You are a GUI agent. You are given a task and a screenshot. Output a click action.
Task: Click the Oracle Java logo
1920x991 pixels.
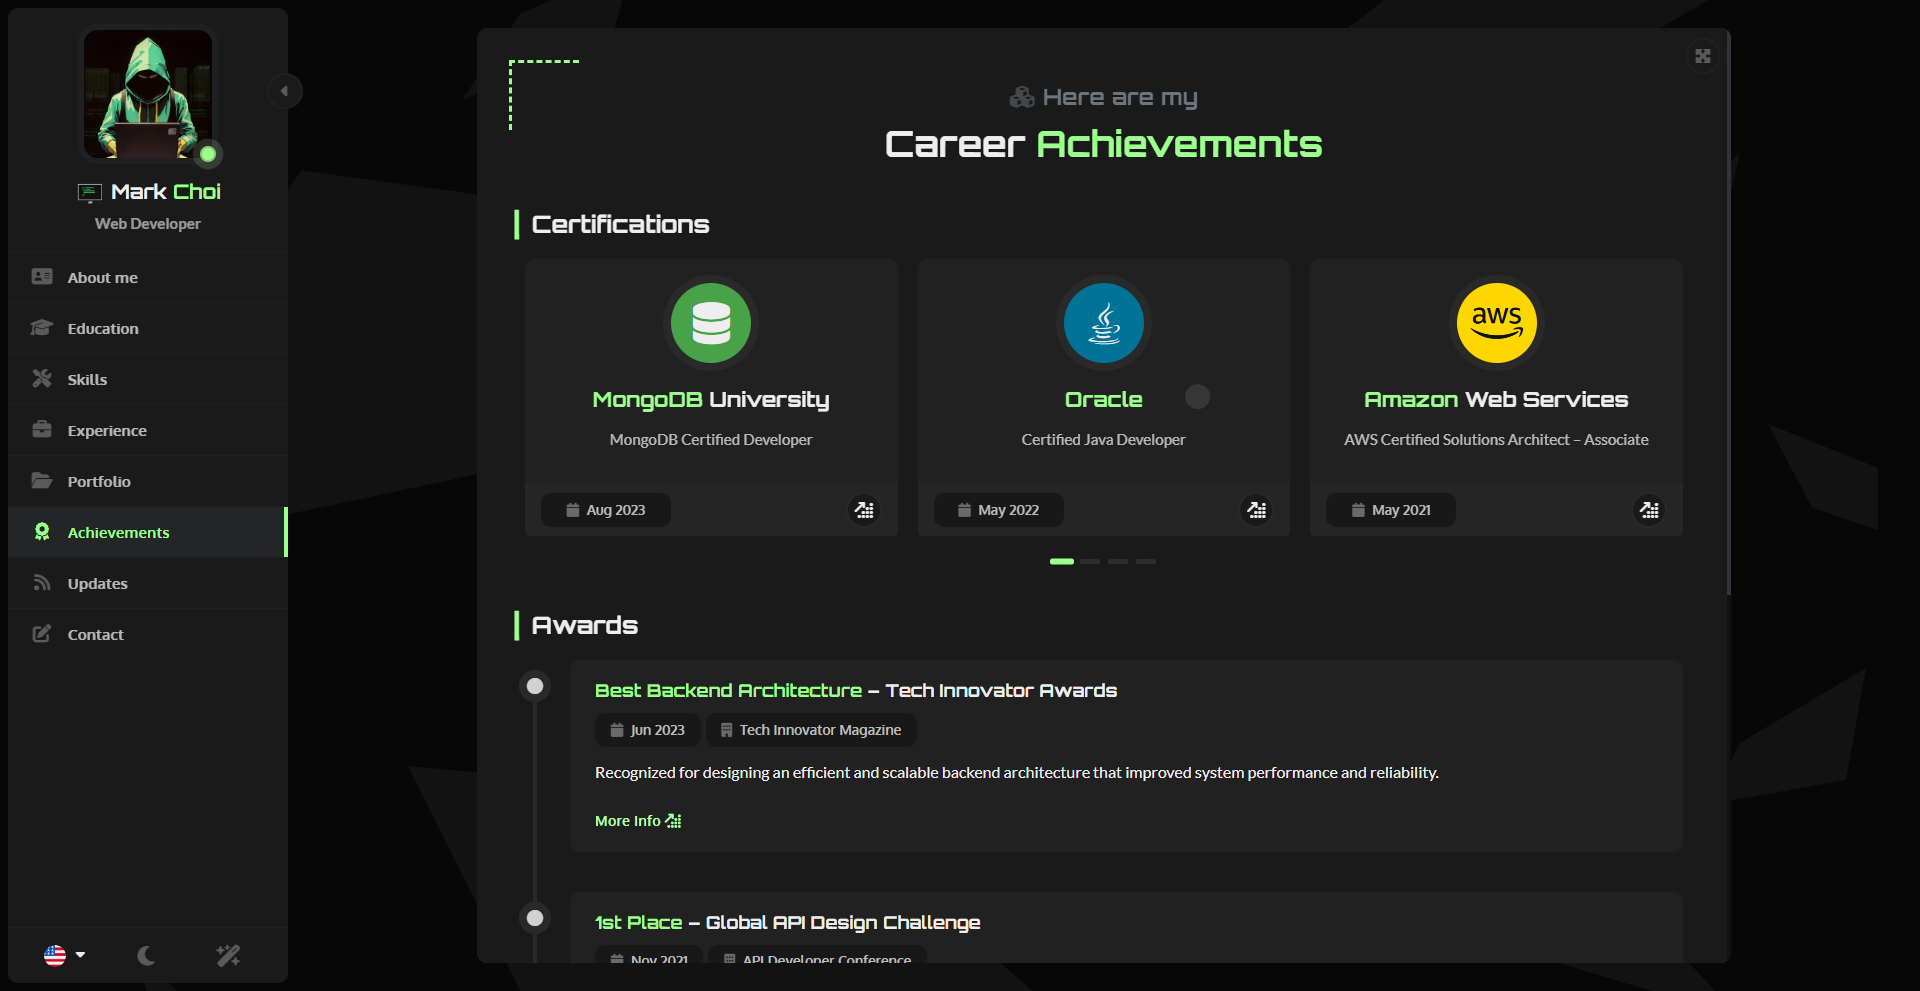pos(1104,323)
